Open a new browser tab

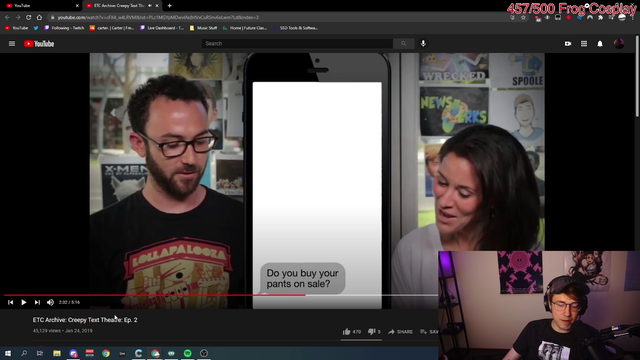(169, 6)
